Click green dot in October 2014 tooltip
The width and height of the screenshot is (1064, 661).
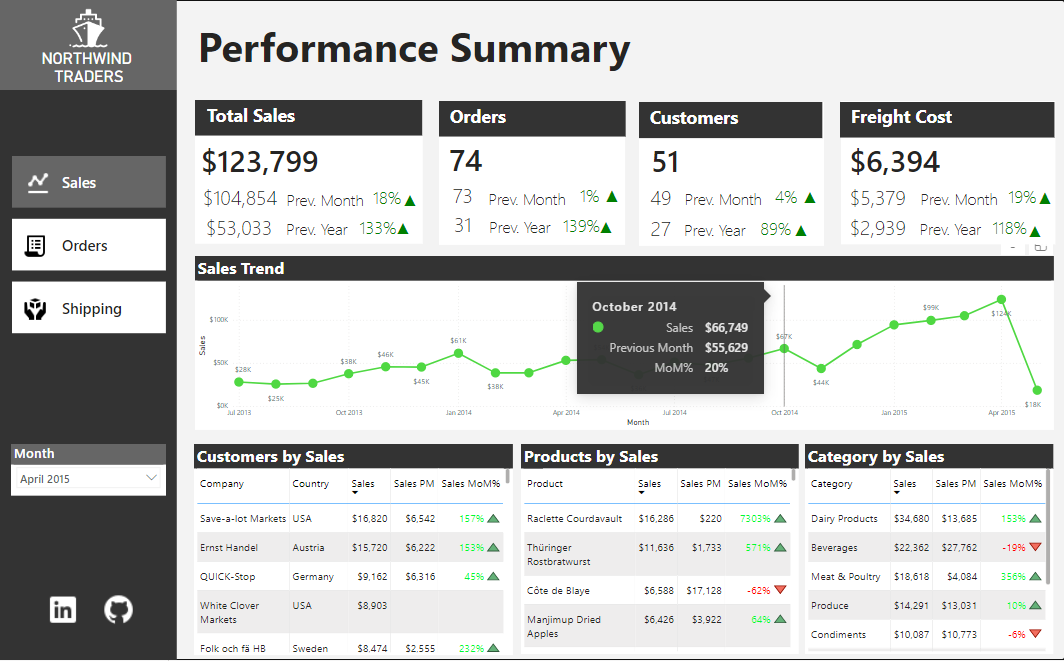(597, 327)
